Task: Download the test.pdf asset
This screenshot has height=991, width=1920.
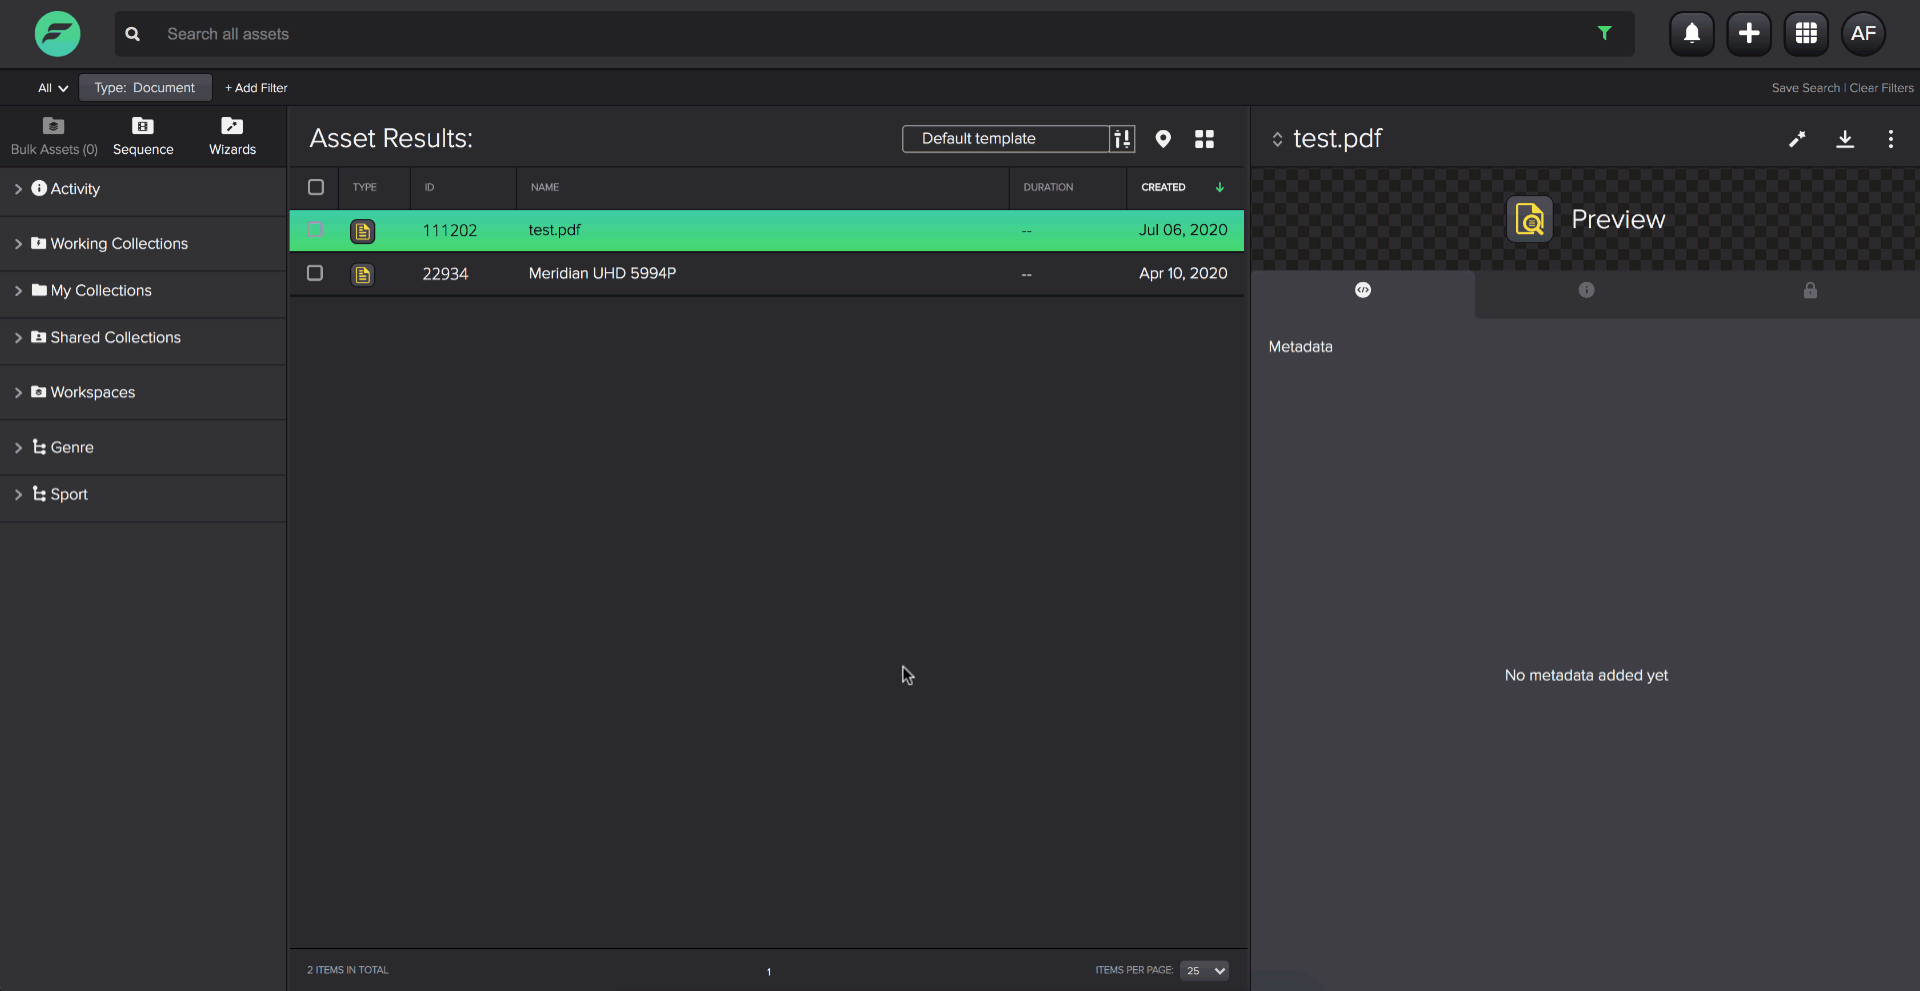Action: point(1844,139)
